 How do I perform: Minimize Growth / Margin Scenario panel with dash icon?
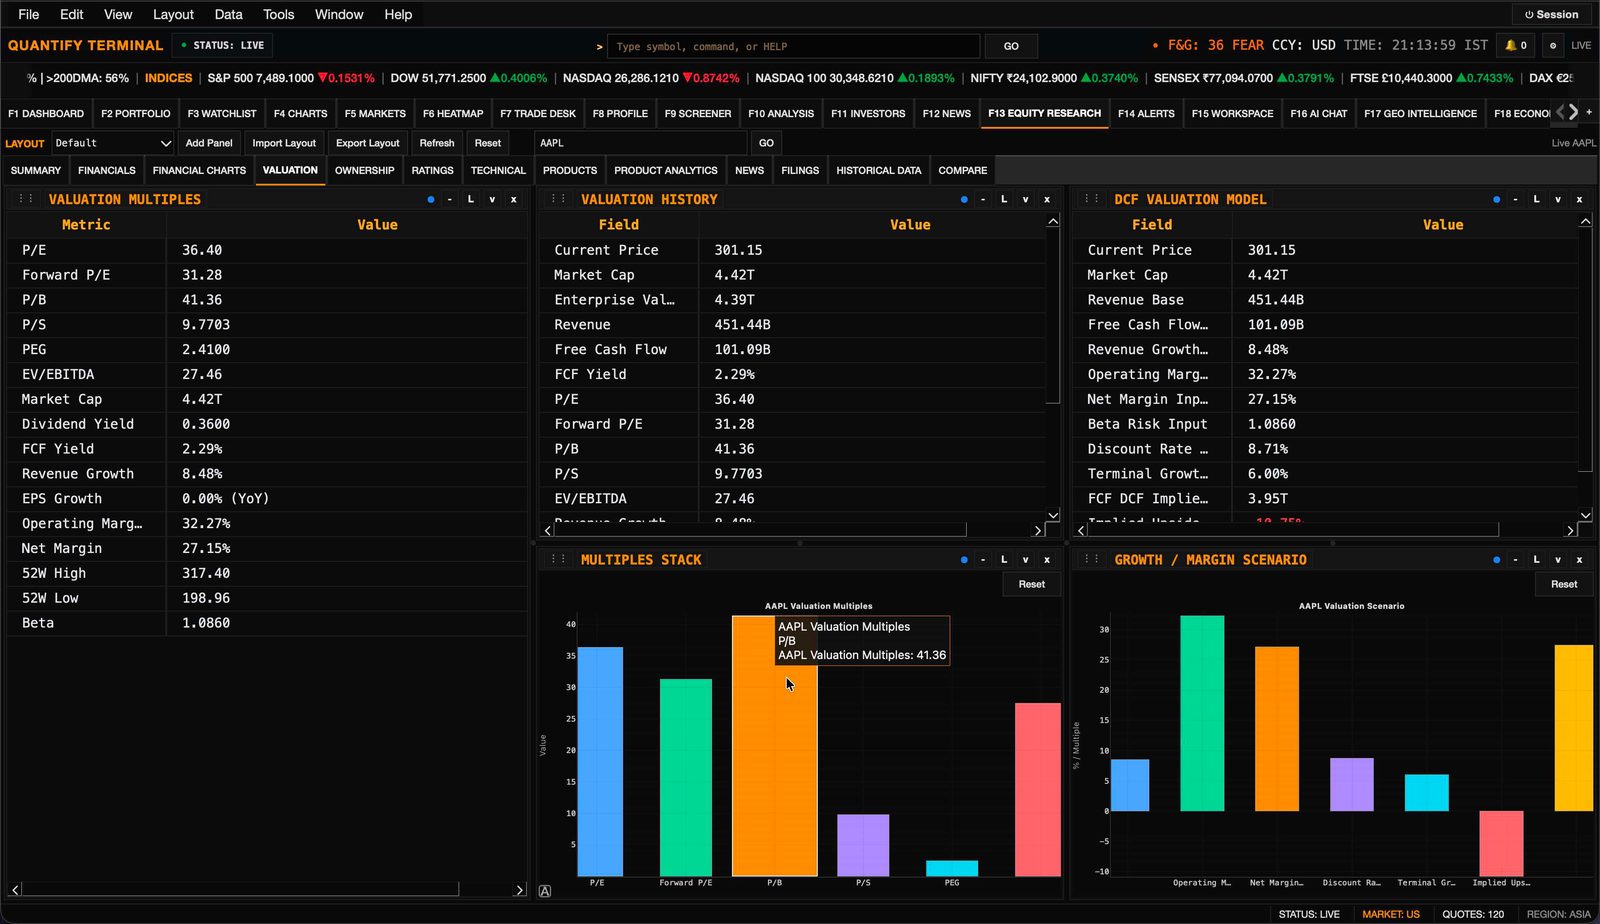pyautogui.click(x=1516, y=560)
